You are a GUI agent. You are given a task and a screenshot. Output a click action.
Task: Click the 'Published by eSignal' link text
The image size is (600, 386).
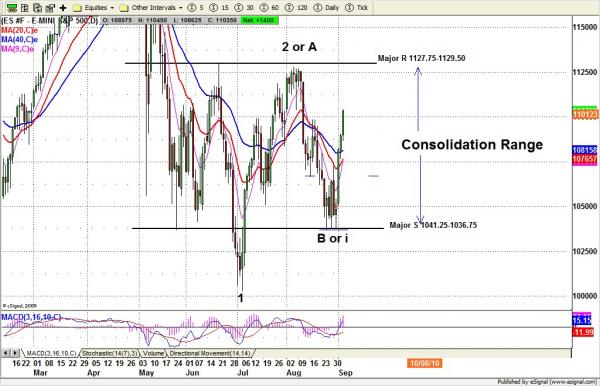tap(547, 382)
